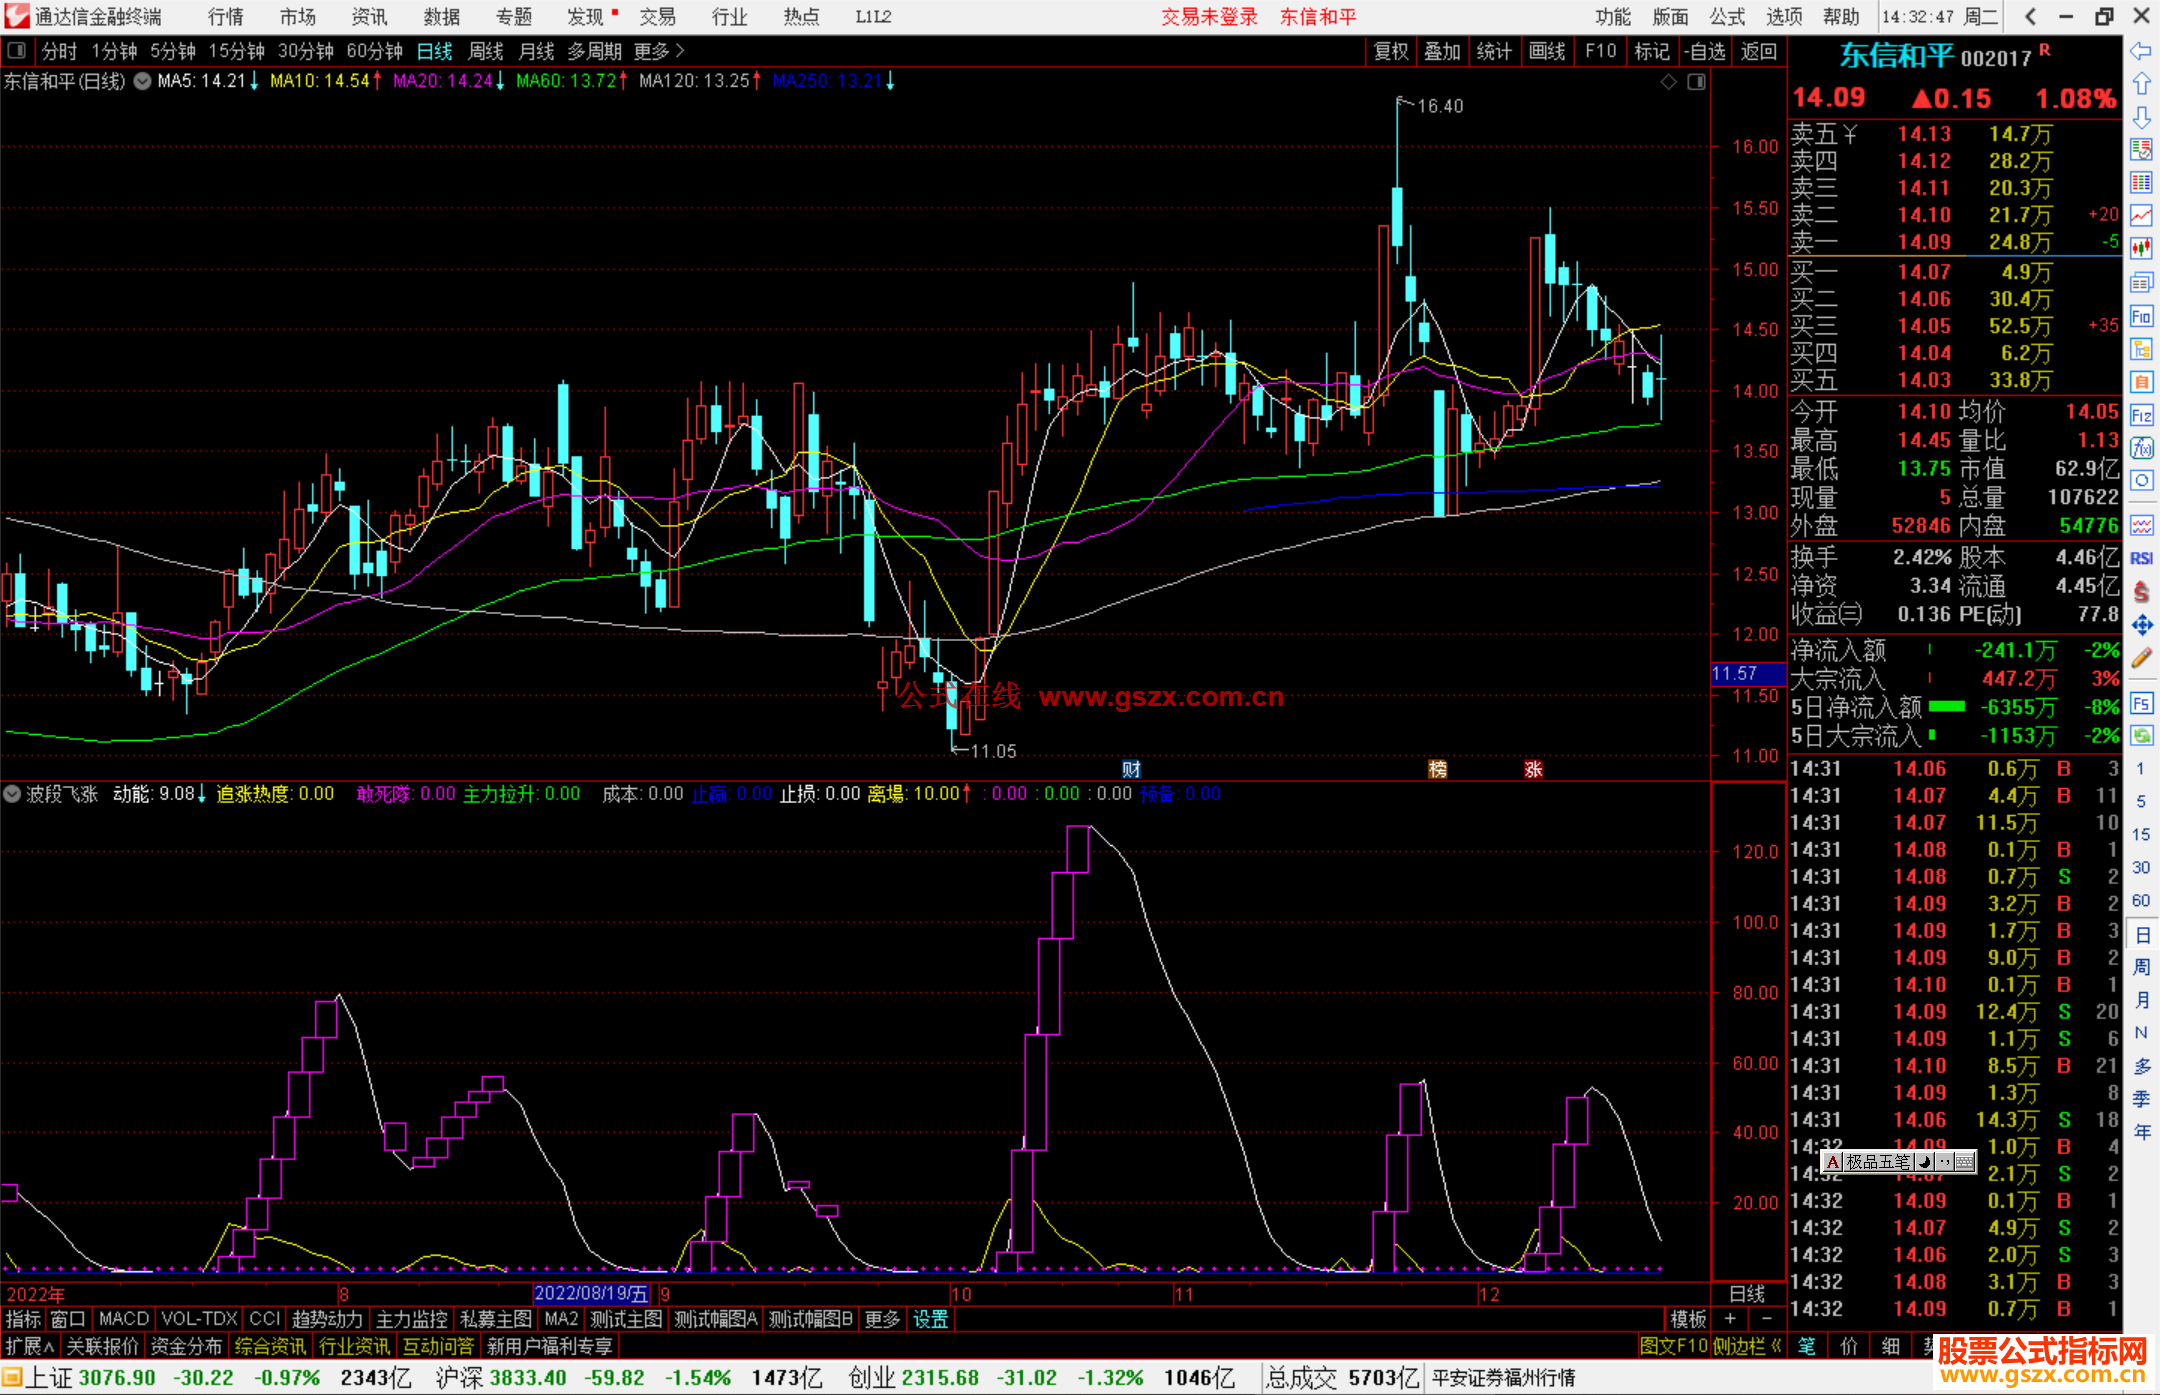Click the candlestick chart sidebar icon
Screen dimensions: 2160x1395
point(2141,248)
